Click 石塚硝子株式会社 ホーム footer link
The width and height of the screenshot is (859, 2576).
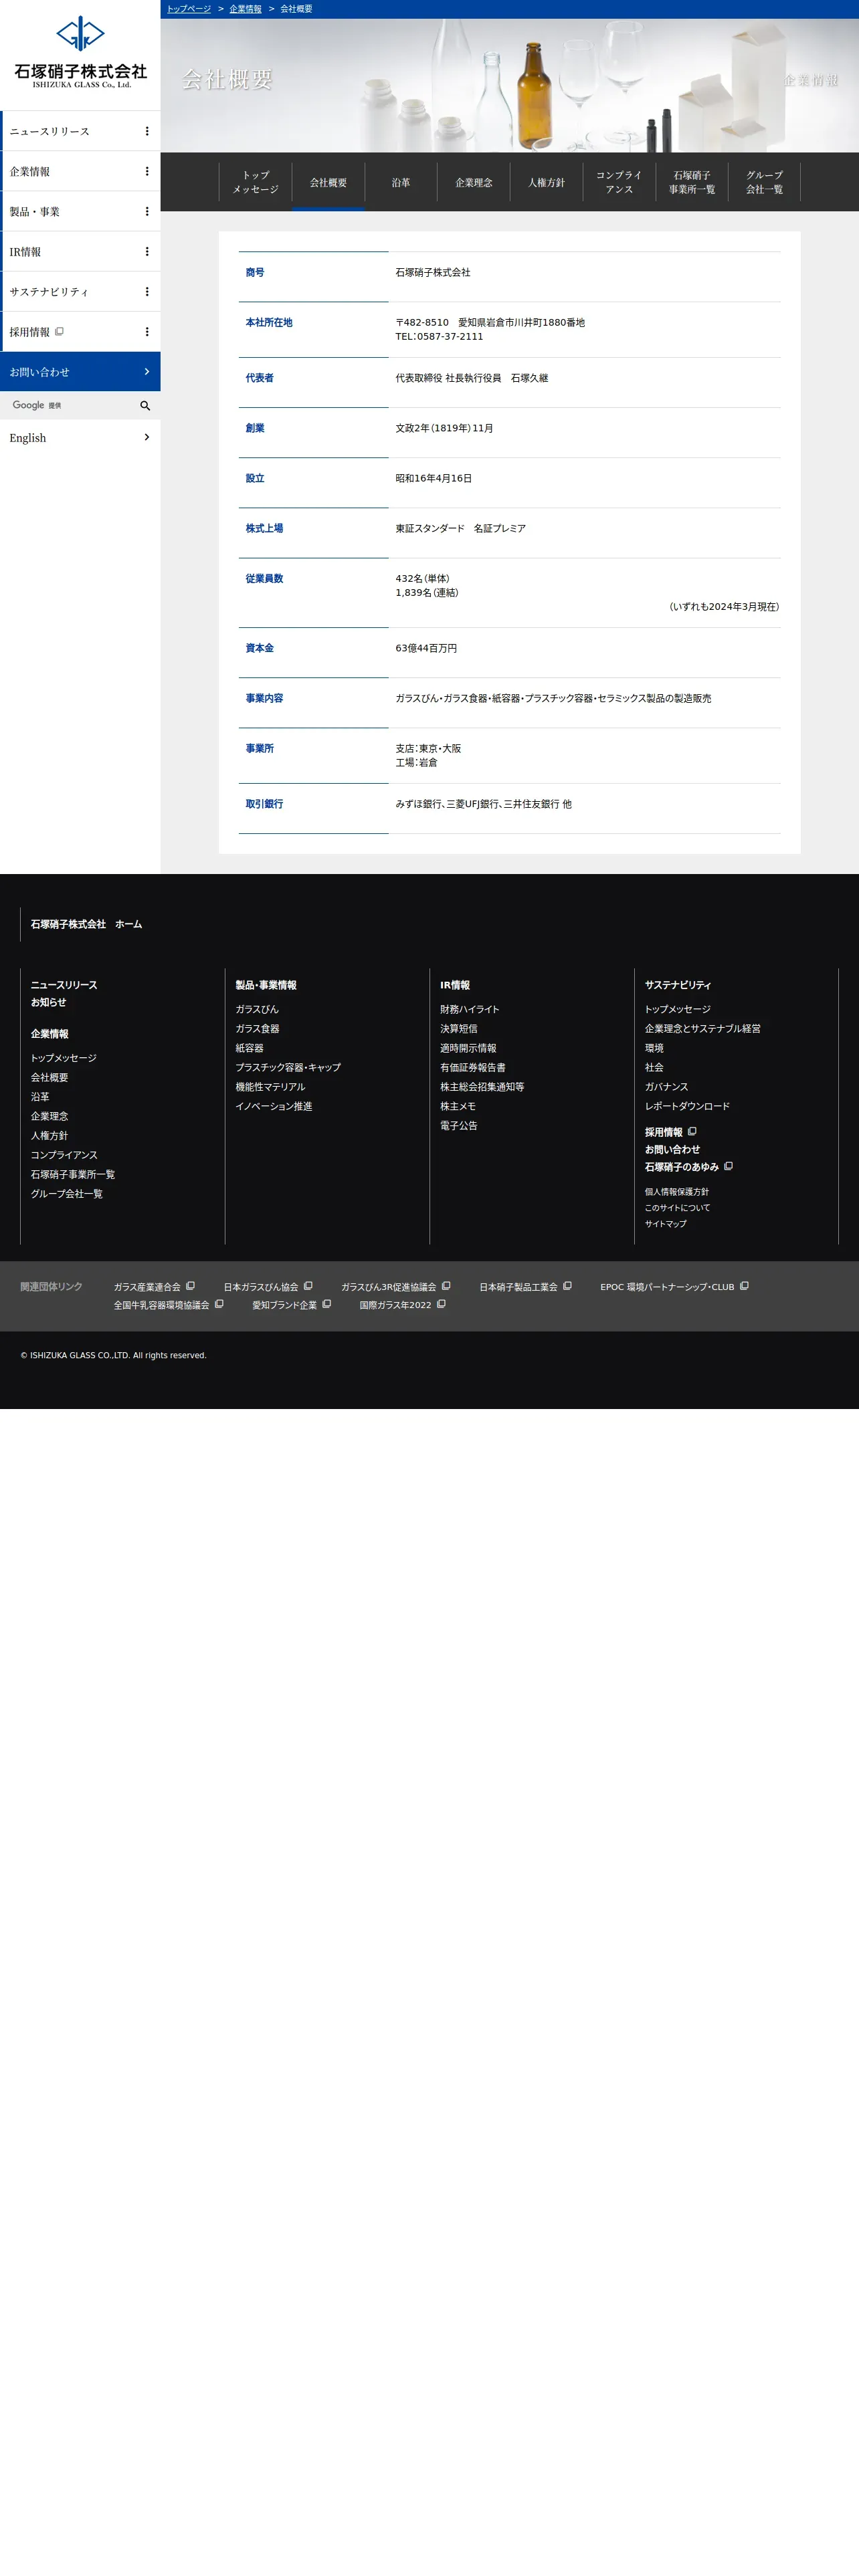pos(86,924)
